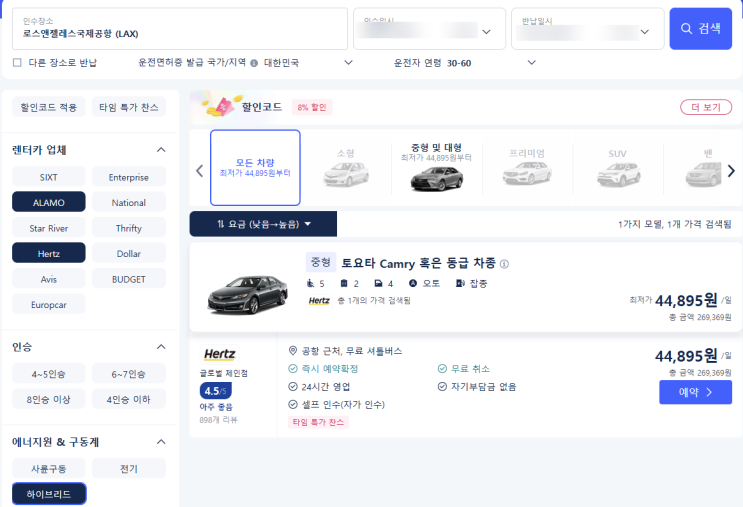Image resolution: width=743 pixels, height=507 pixels.
Task: Deselect the ALAMO company filter
Action: click(x=49, y=202)
